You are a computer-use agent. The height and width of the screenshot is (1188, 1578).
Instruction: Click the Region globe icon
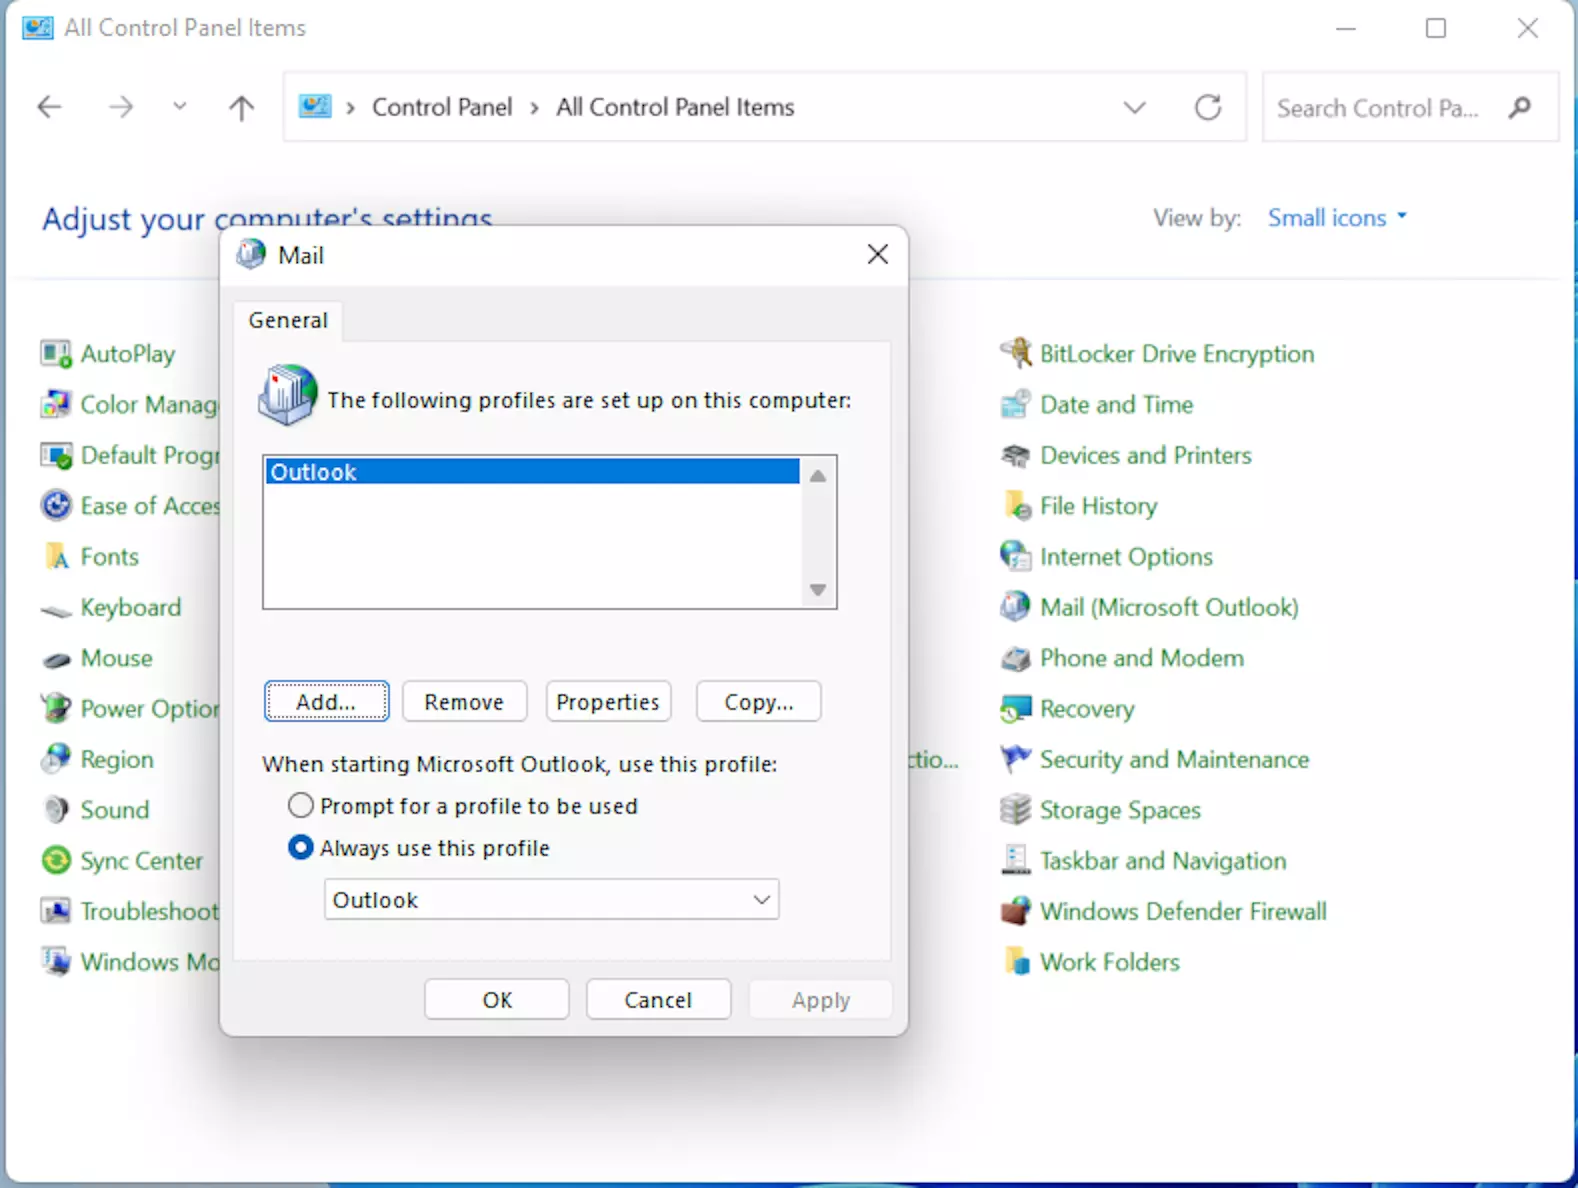coord(56,760)
